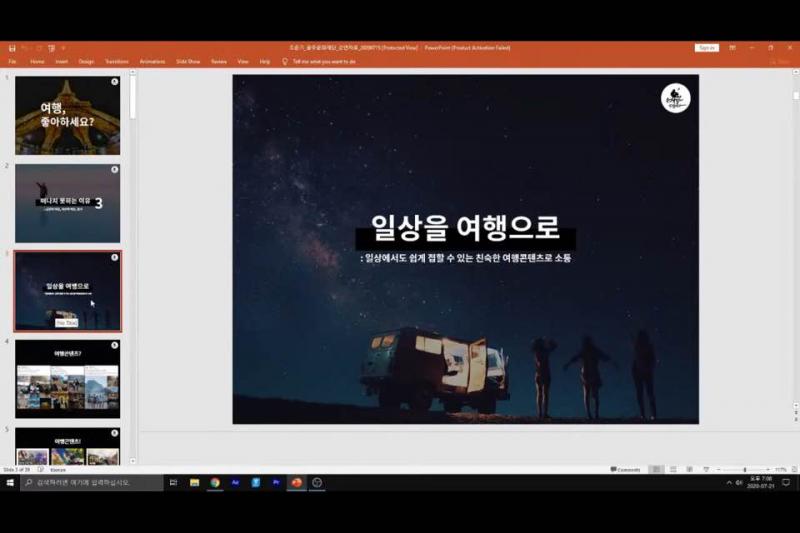Click editing area scrollbar up arrow
Image resolution: width=800 pixels, height=533 pixels.
pyautogui.click(x=796, y=72)
